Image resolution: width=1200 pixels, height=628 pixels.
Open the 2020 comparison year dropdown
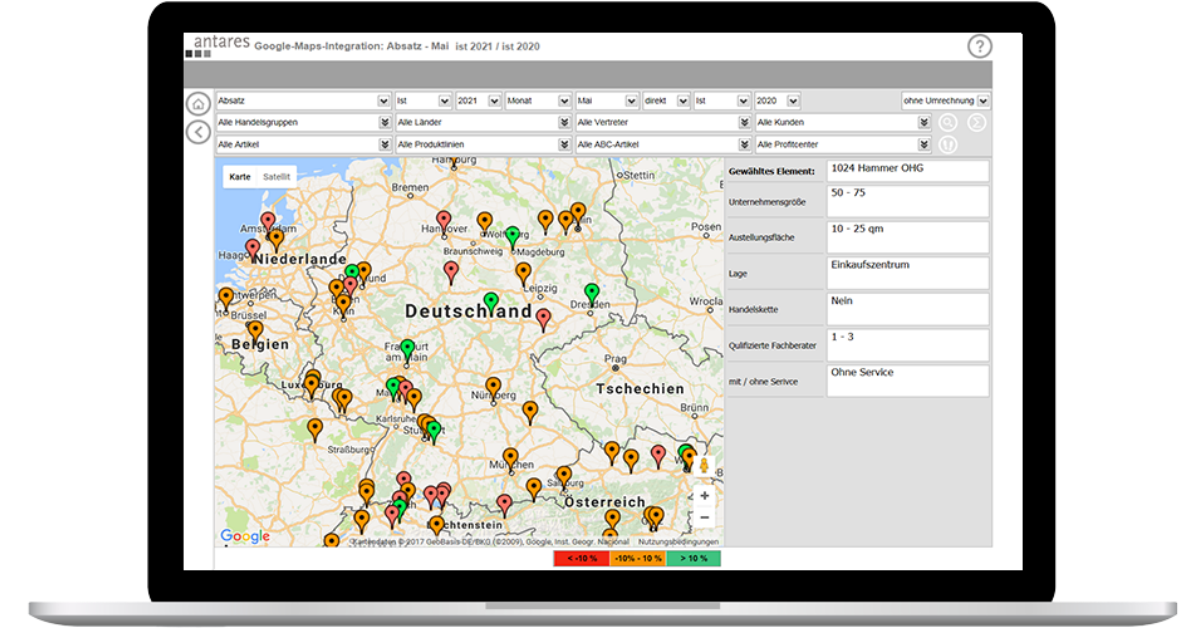[792, 100]
